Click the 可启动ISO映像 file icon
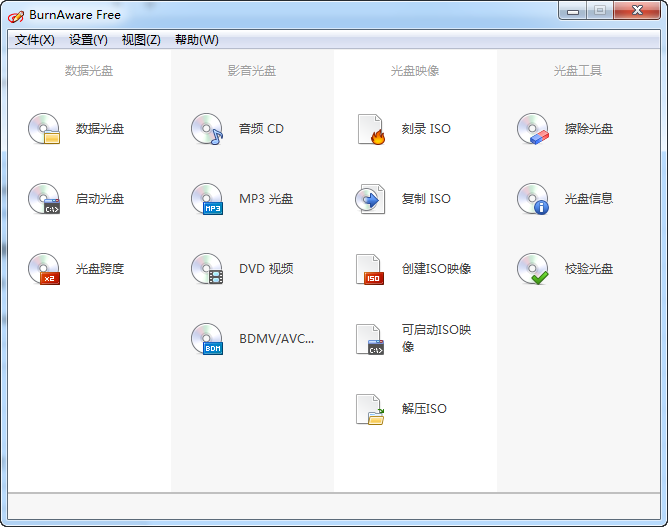This screenshot has width=668, height=527. point(370,339)
